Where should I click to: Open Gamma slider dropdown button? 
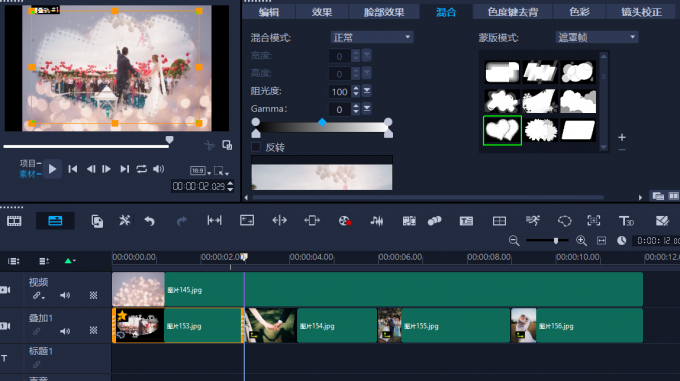(367, 108)
